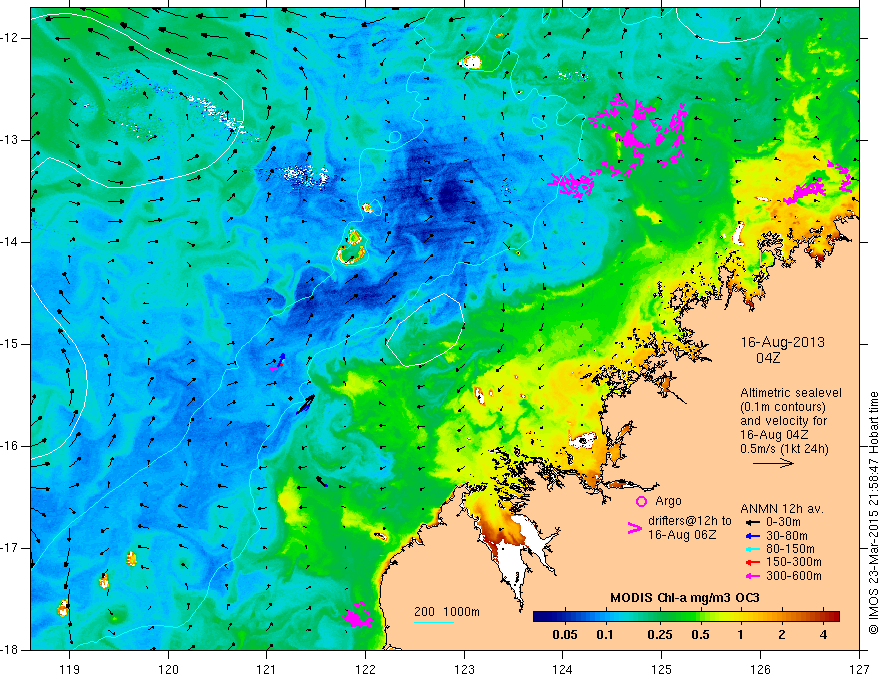This screenshot has height=680, width=880.
Task: Click the longitude axis label '126'
Action: (760, 669)
